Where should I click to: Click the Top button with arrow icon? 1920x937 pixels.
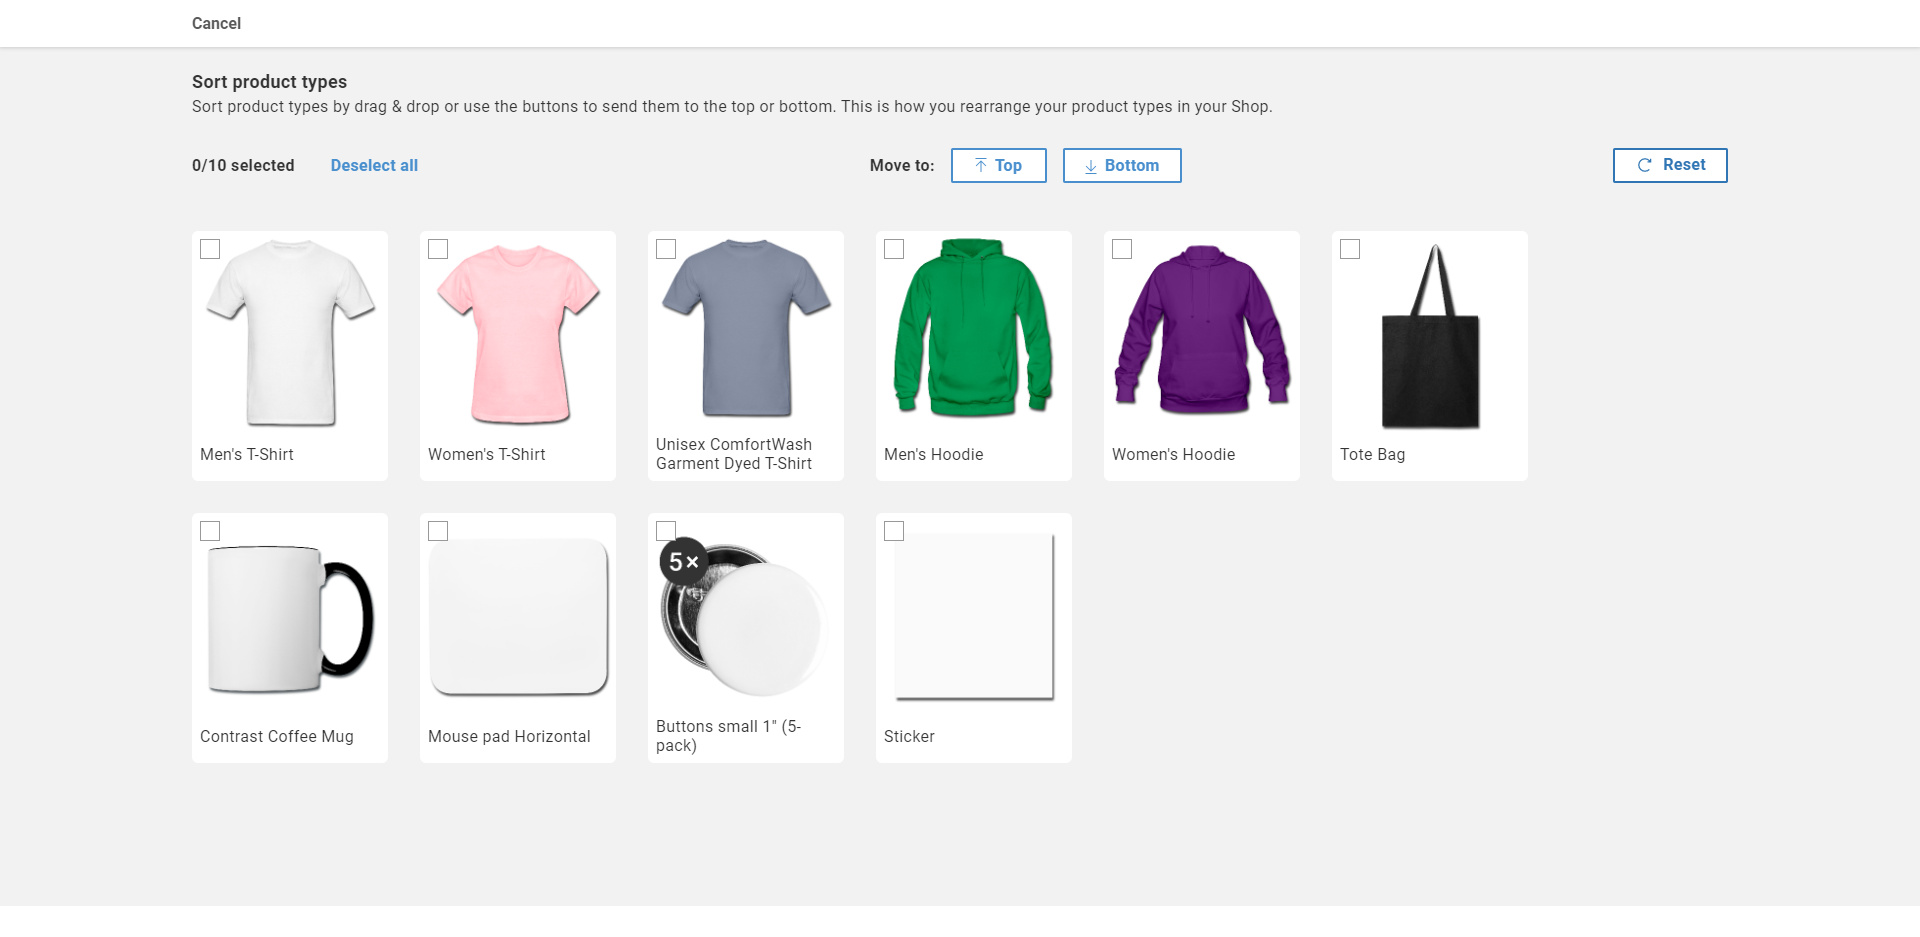[x=998, y=166]
